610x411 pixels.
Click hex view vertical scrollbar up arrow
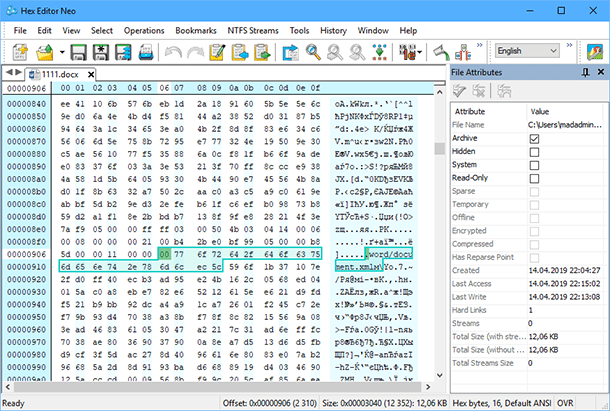pyautogui.click(x=440, y=92)
